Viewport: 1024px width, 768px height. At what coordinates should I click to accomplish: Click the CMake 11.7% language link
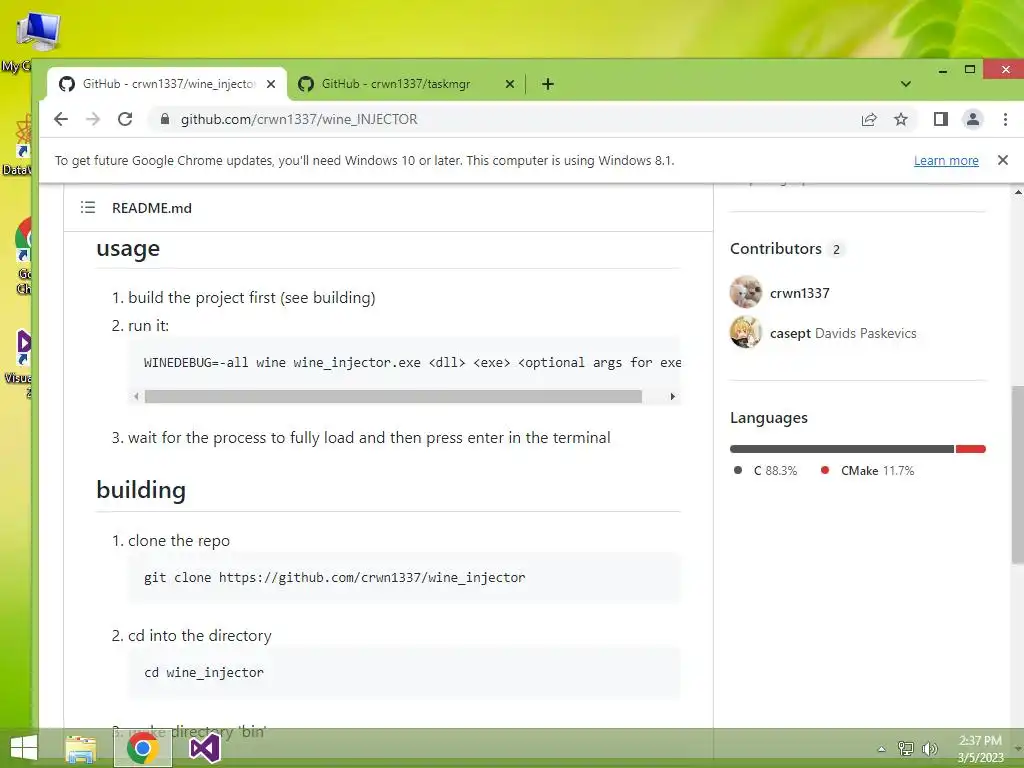click(867, 471)
